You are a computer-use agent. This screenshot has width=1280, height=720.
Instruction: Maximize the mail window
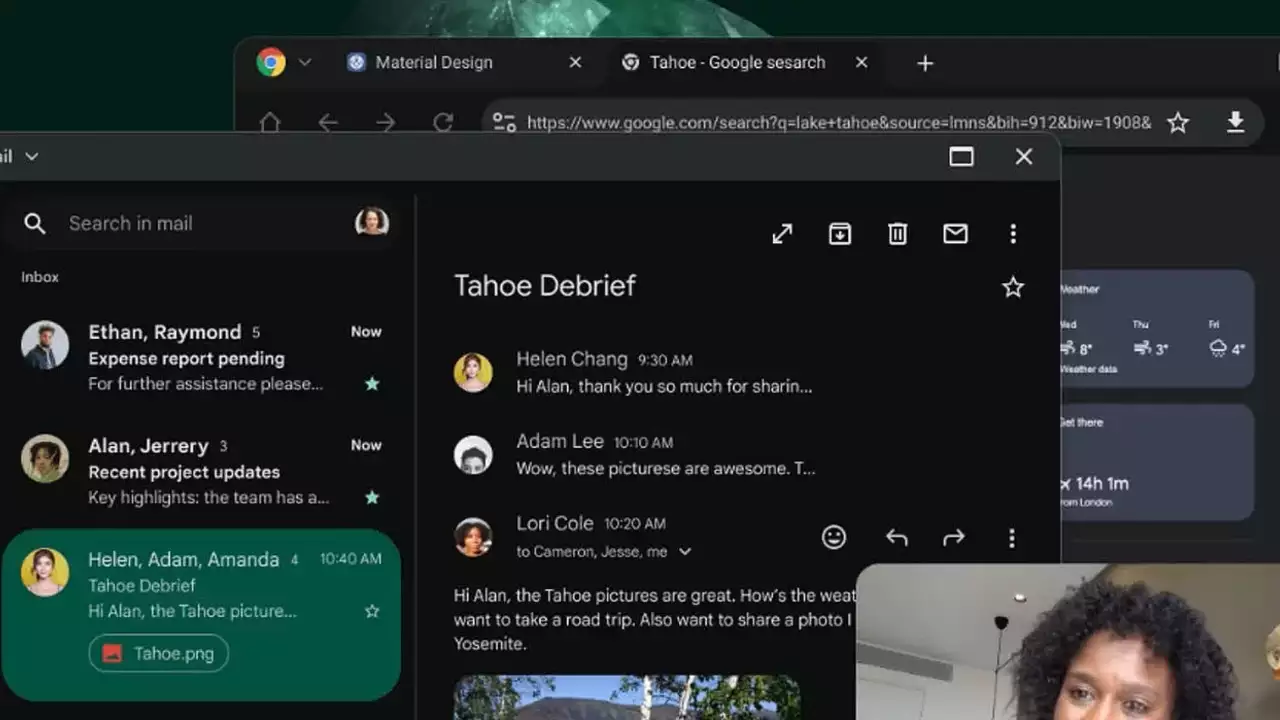click(x=961, y=156)
